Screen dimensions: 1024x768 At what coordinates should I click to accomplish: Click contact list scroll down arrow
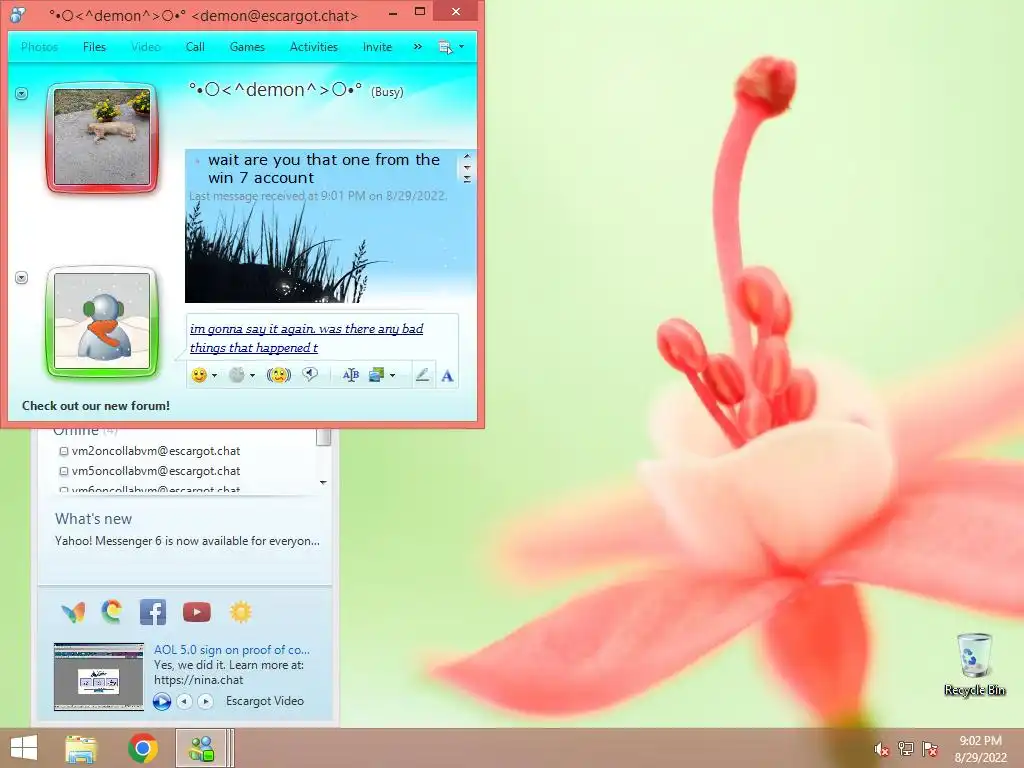[323, 483]
